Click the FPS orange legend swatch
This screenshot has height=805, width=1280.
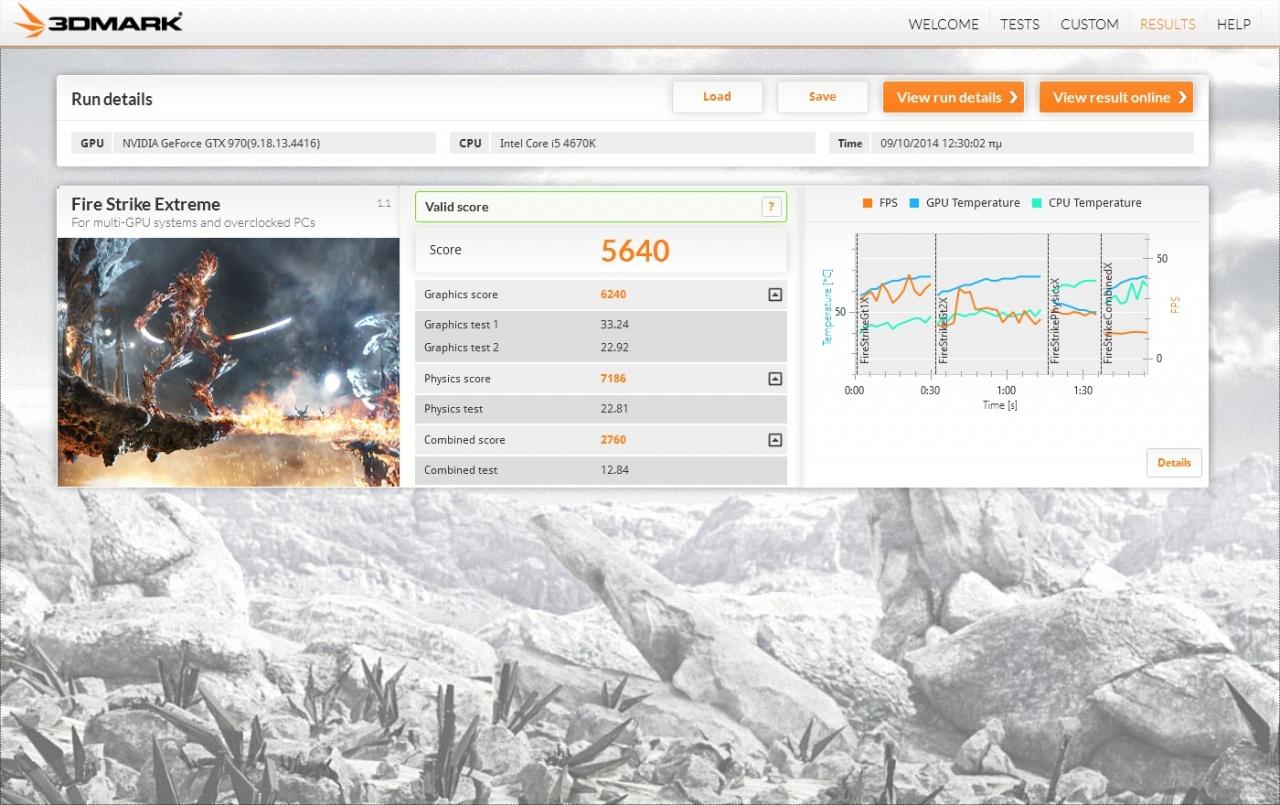click(x=867, y=203)
